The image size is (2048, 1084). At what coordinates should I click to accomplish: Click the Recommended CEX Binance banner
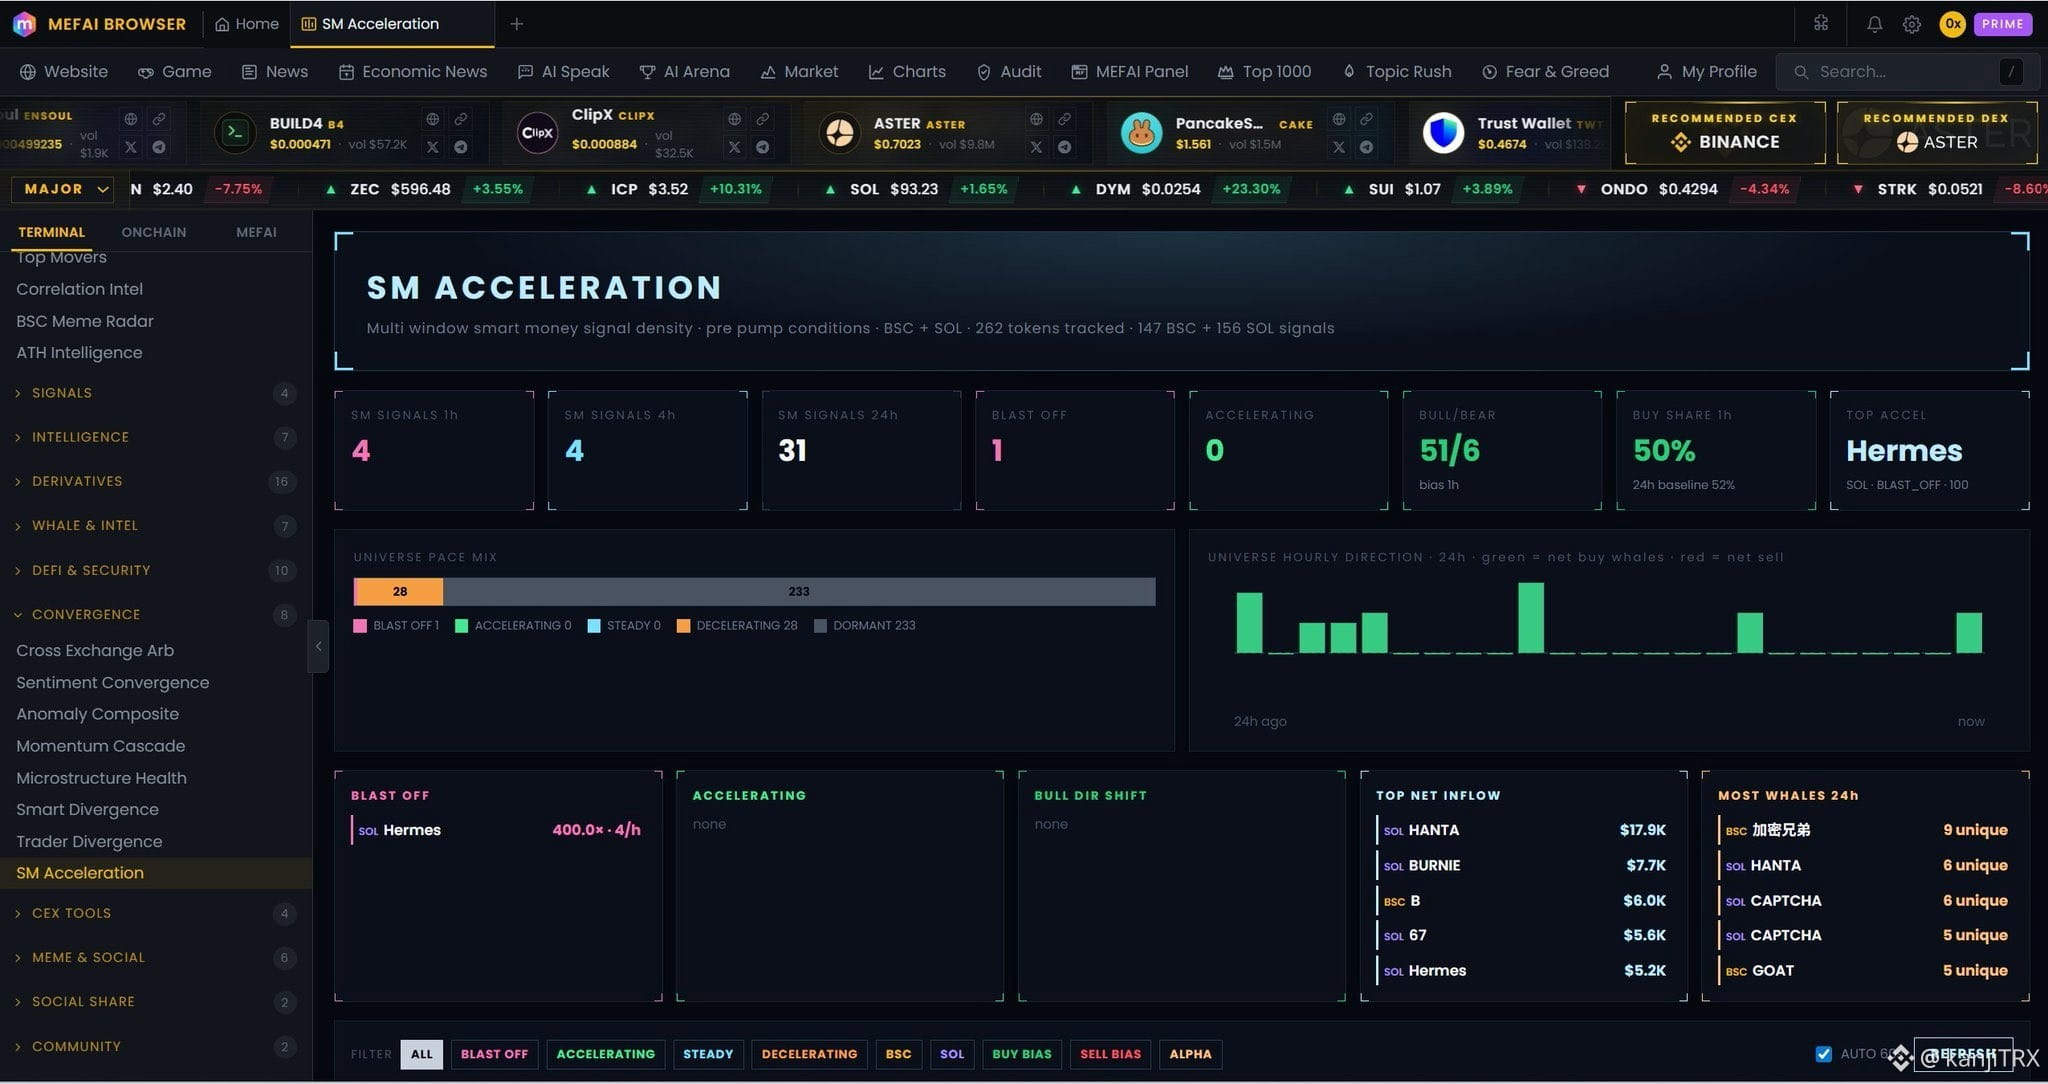pos(1724,132)
